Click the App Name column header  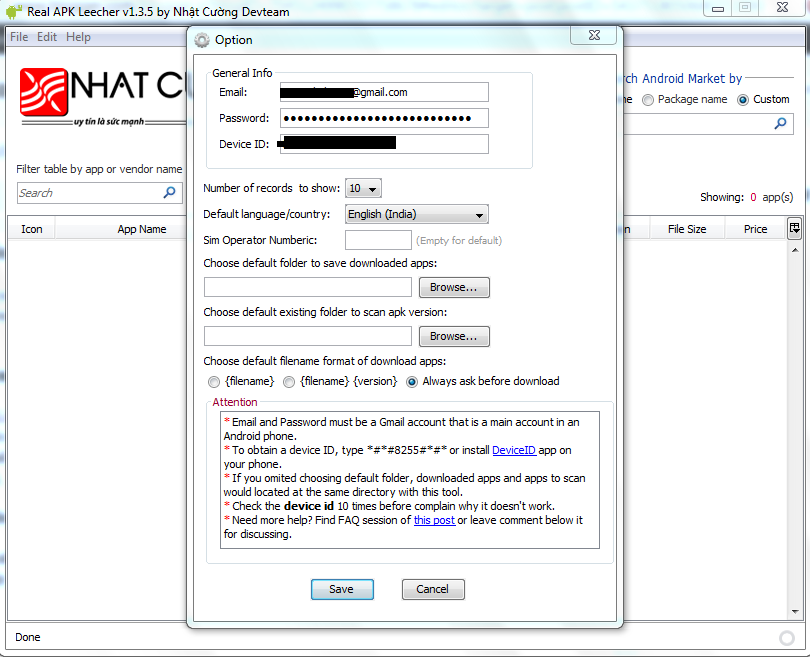click(142, 229)
